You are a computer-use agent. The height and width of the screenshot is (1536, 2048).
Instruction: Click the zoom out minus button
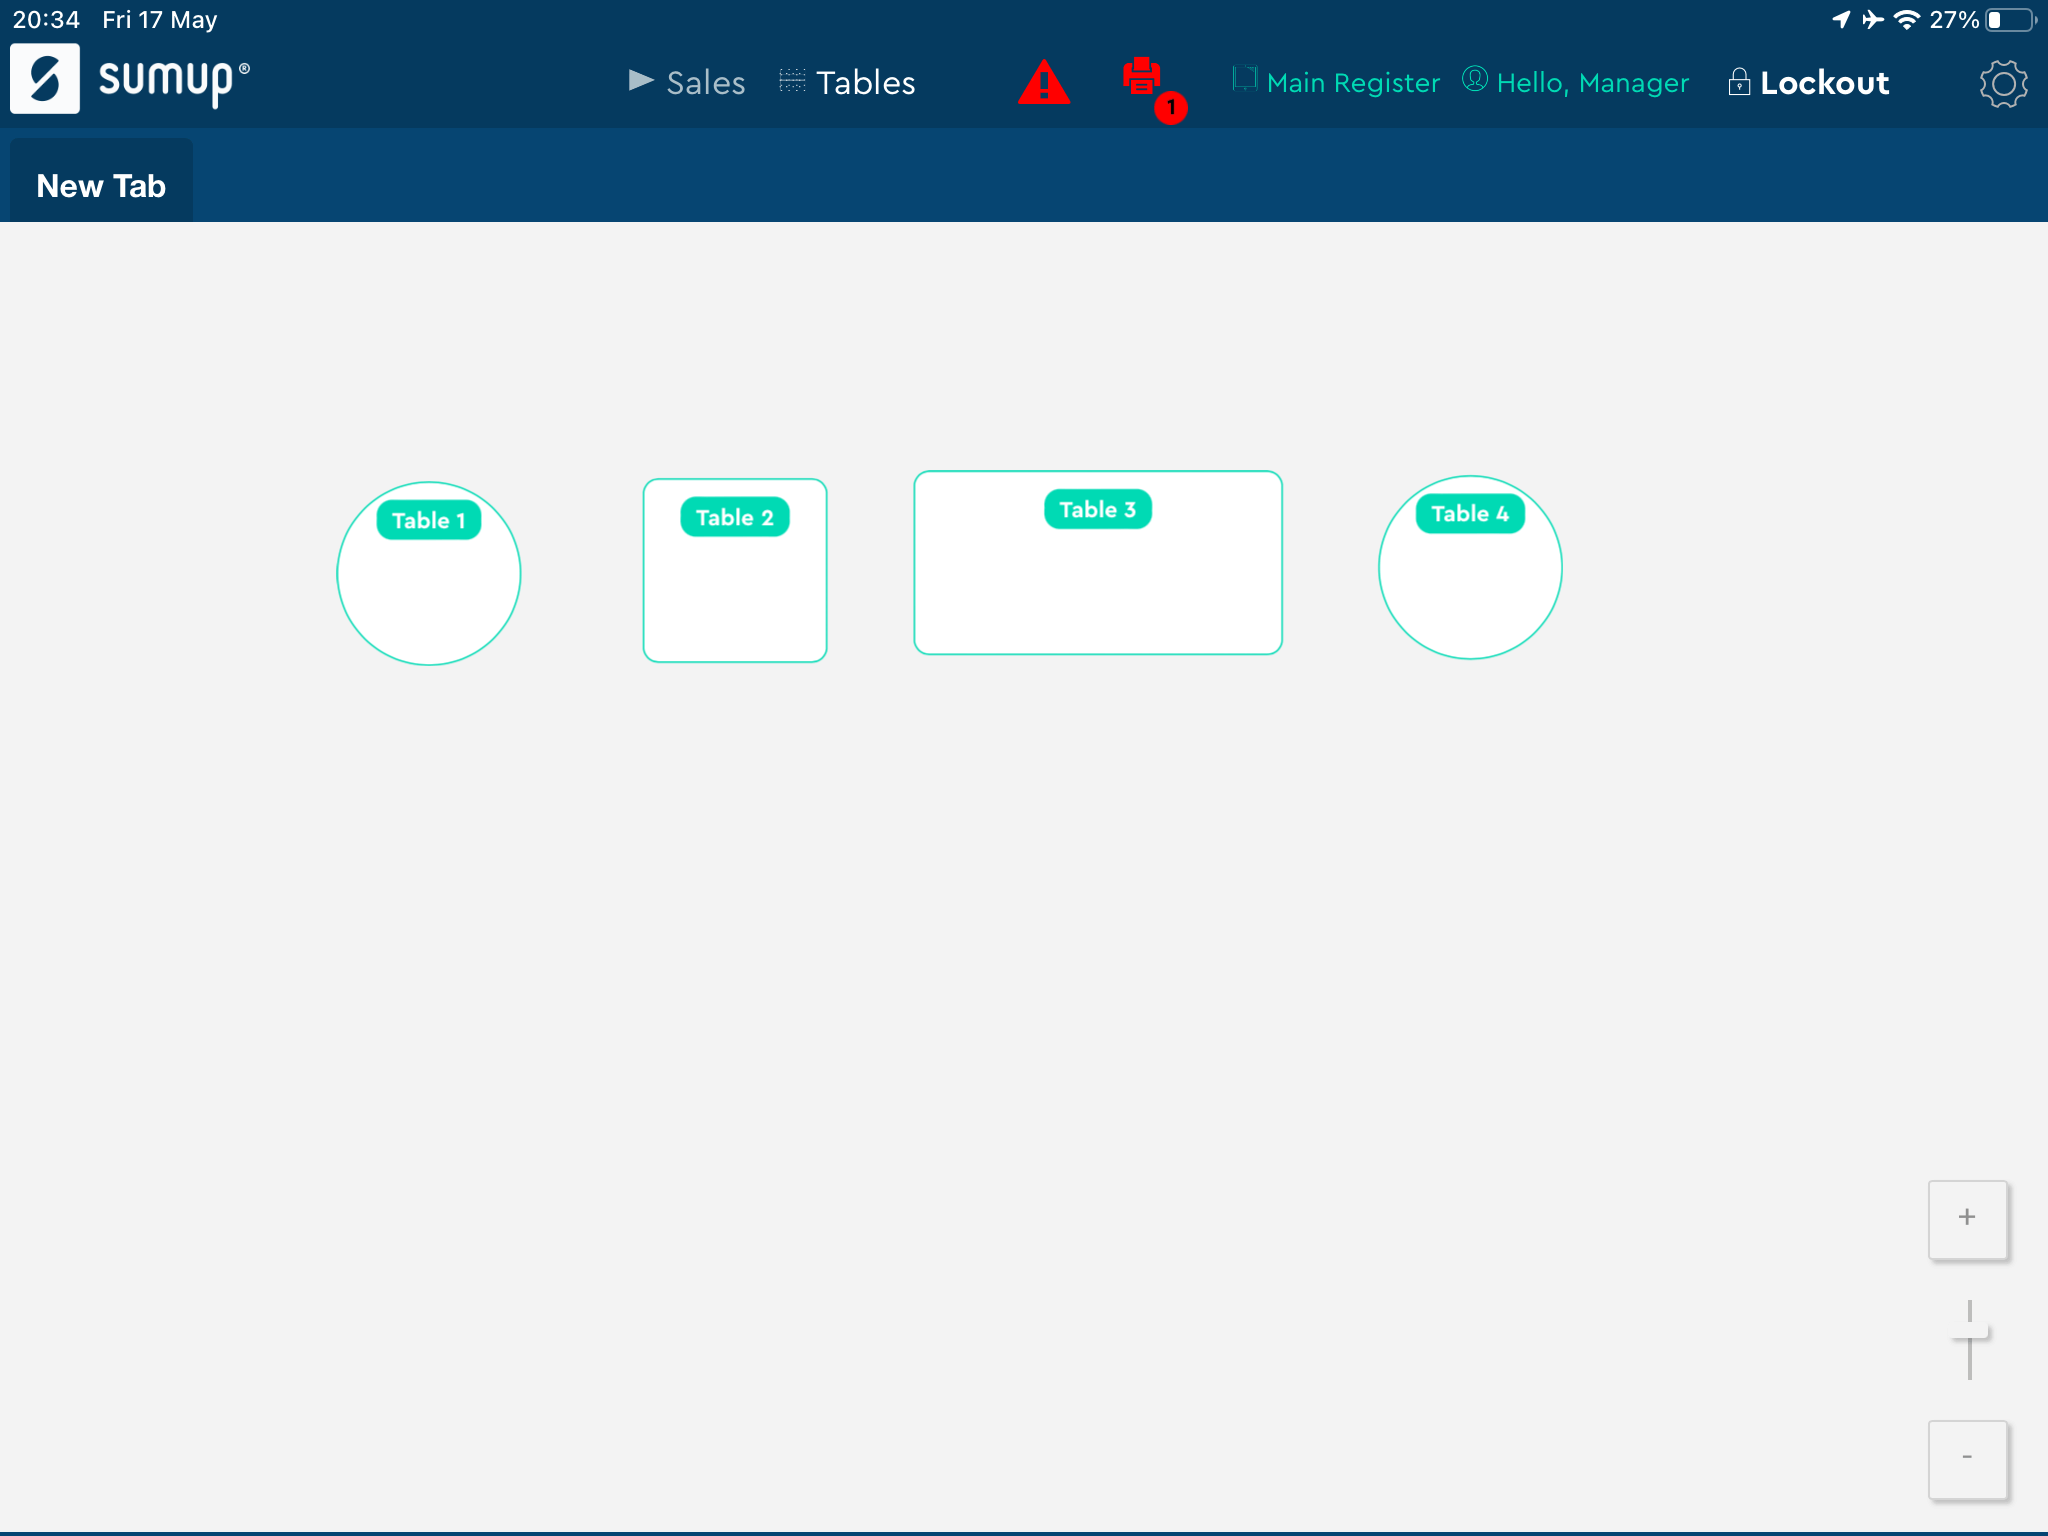(1968, 1460)
